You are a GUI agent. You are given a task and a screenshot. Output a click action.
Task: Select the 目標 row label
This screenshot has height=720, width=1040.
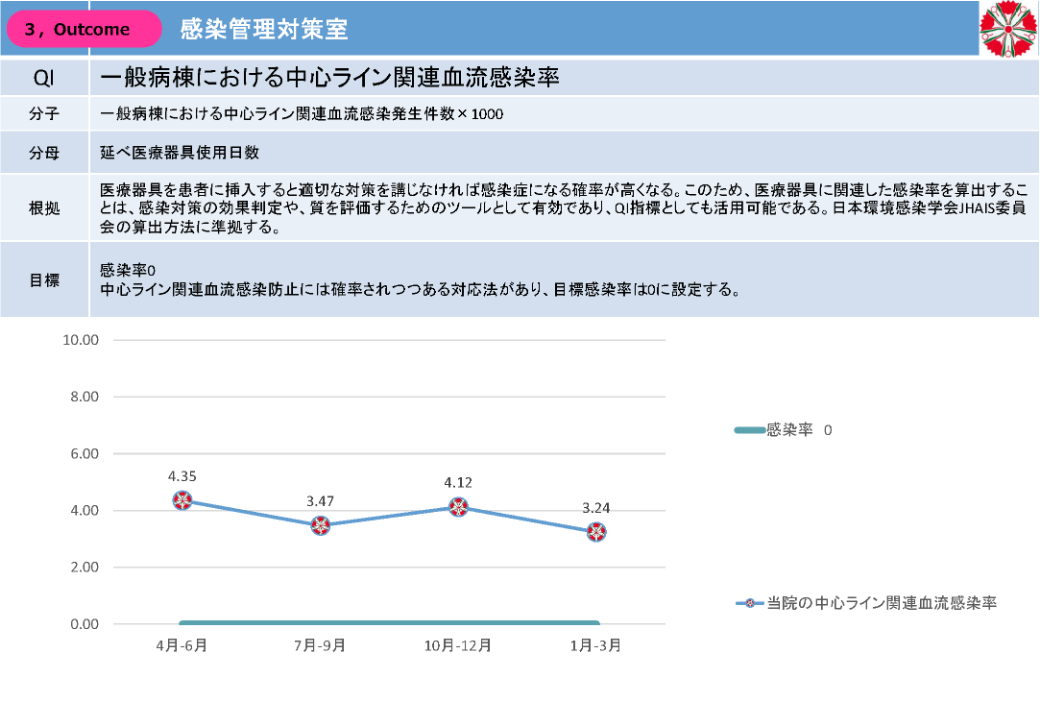tap(45, 280)
